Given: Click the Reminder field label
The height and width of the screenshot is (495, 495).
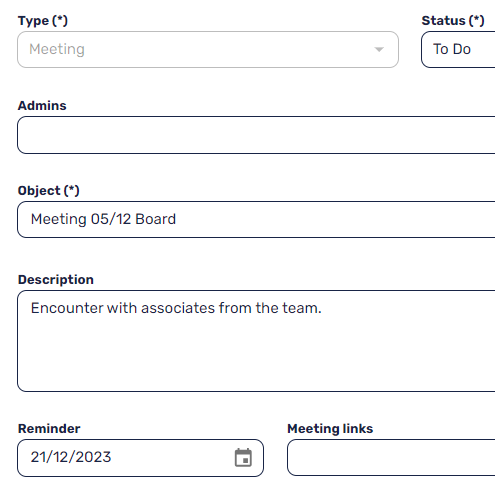Looking at the screenshot, I should (x=49, y=429).
